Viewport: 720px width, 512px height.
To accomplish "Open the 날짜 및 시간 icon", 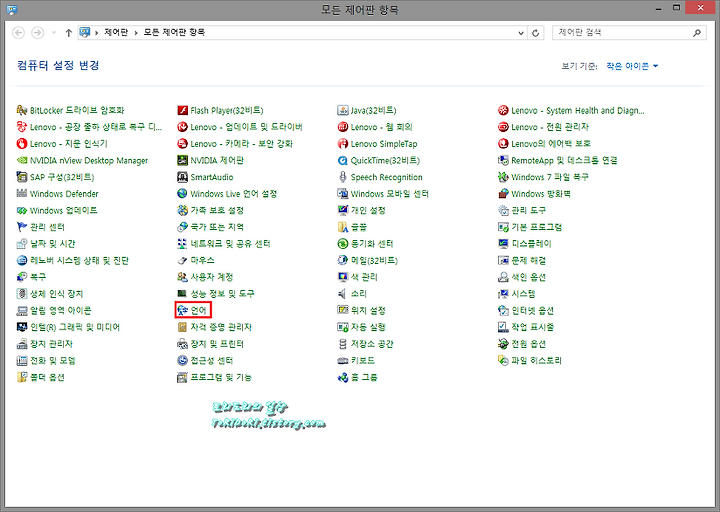I will tap(22, 244).
